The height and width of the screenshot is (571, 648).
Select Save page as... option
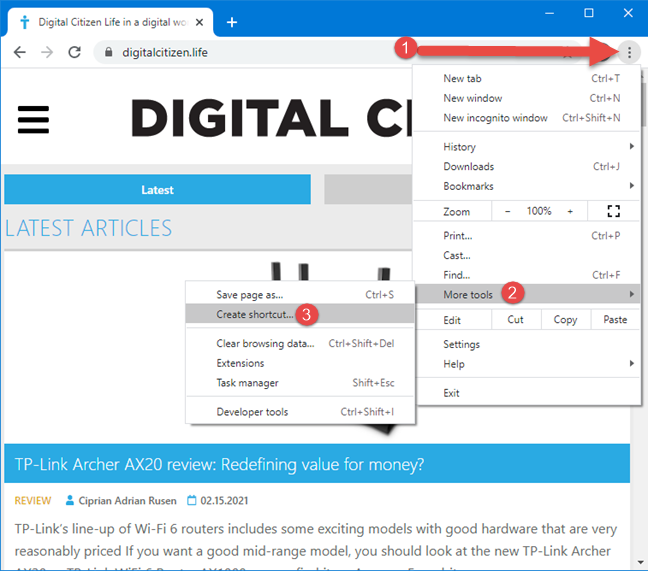300,295
